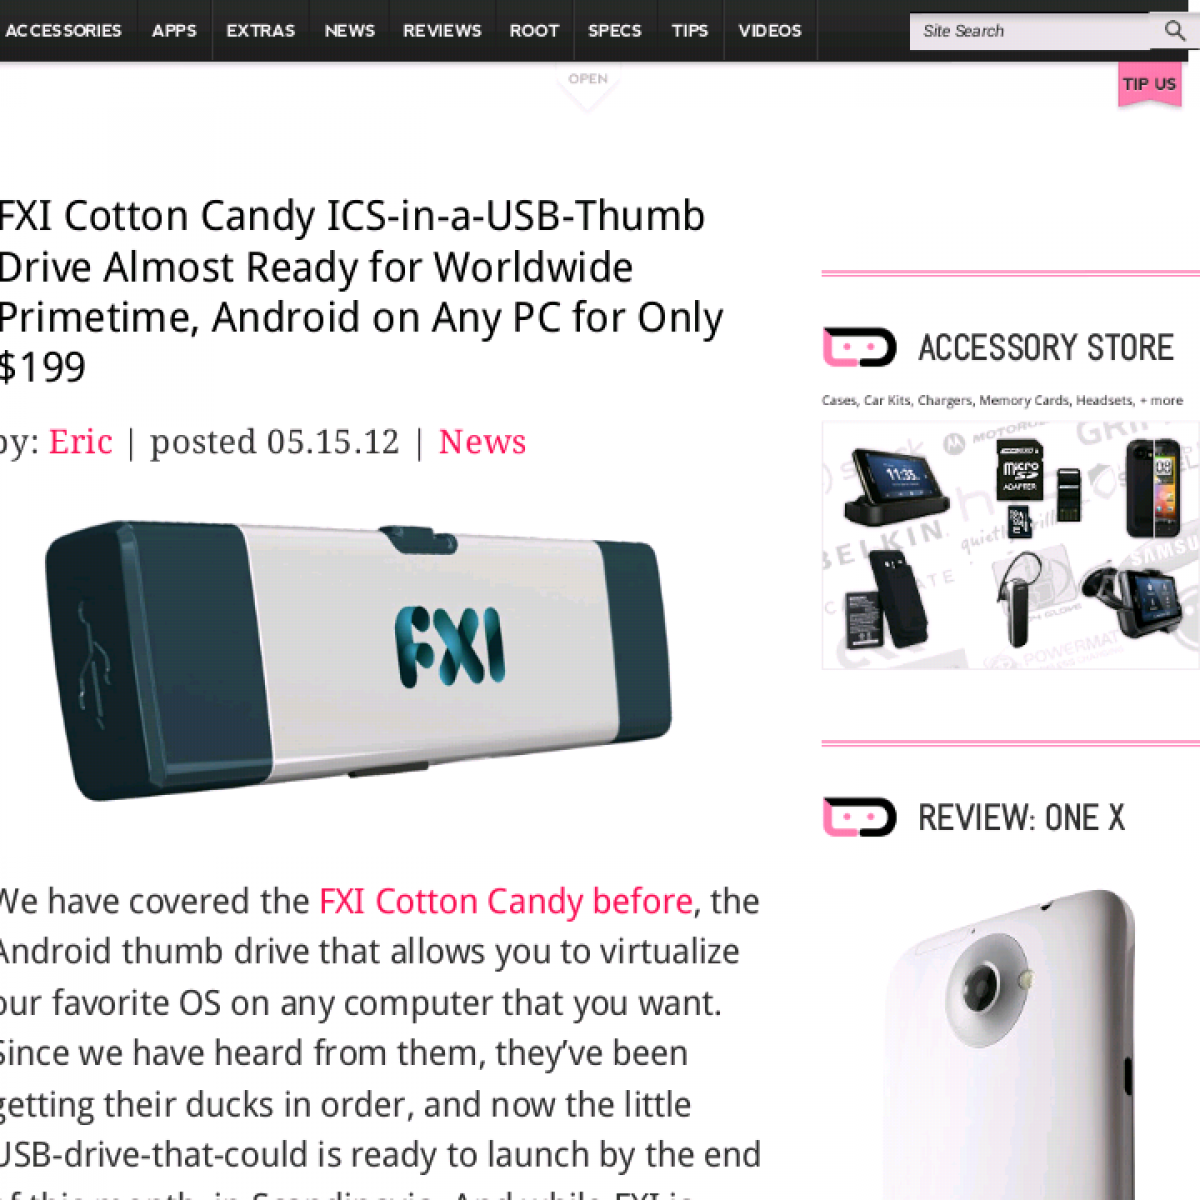
Task: Open the TIP US ribbon
Action: coord(1150,84)
